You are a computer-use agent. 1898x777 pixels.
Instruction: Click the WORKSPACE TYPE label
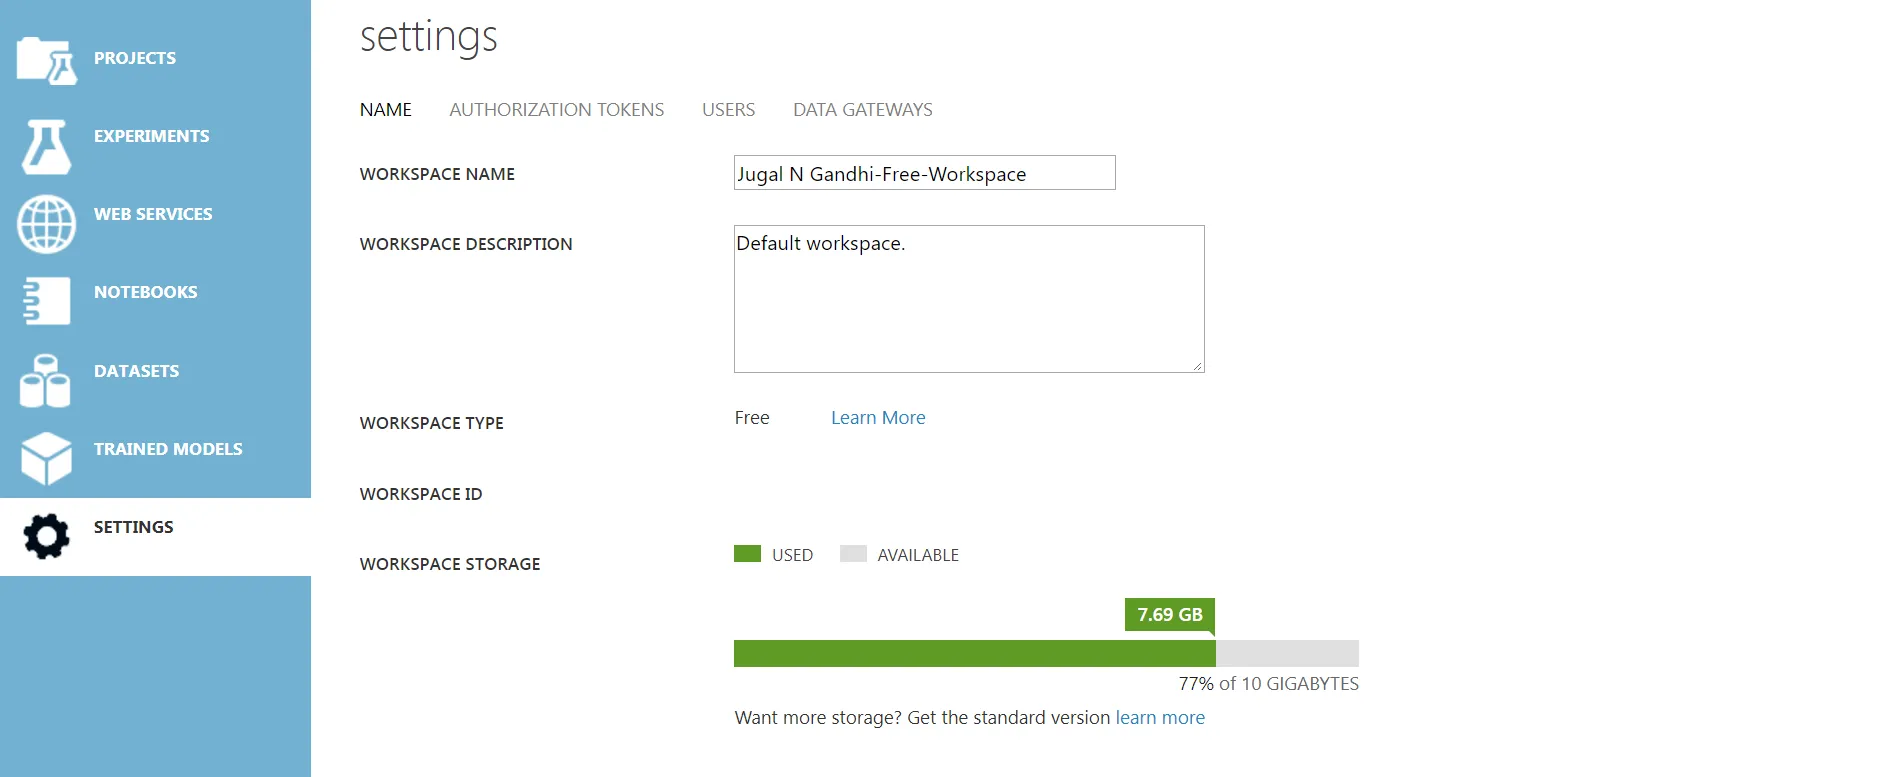tap(432, 423)
